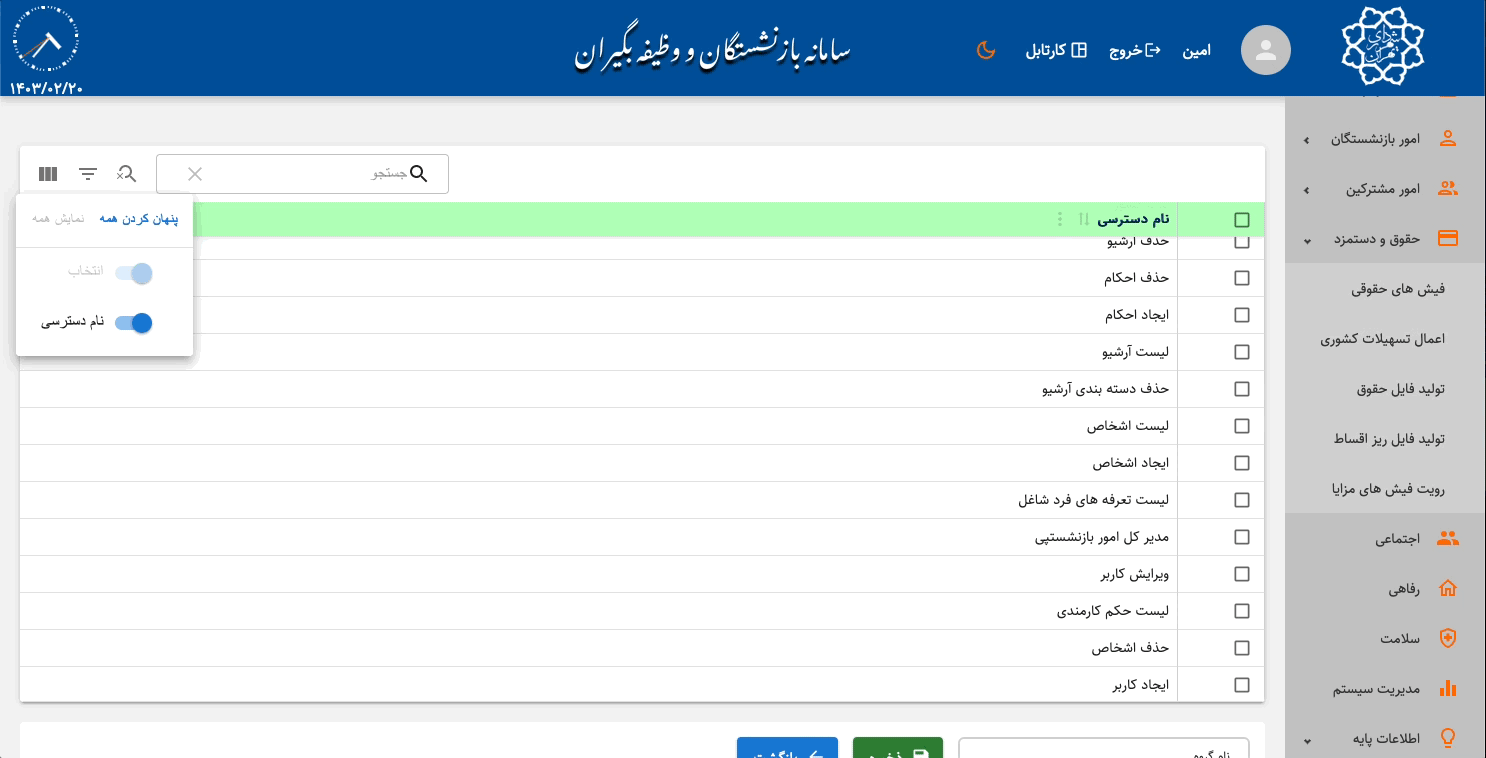Click the user avatar icon
1486x758 pixels.
1265,50
